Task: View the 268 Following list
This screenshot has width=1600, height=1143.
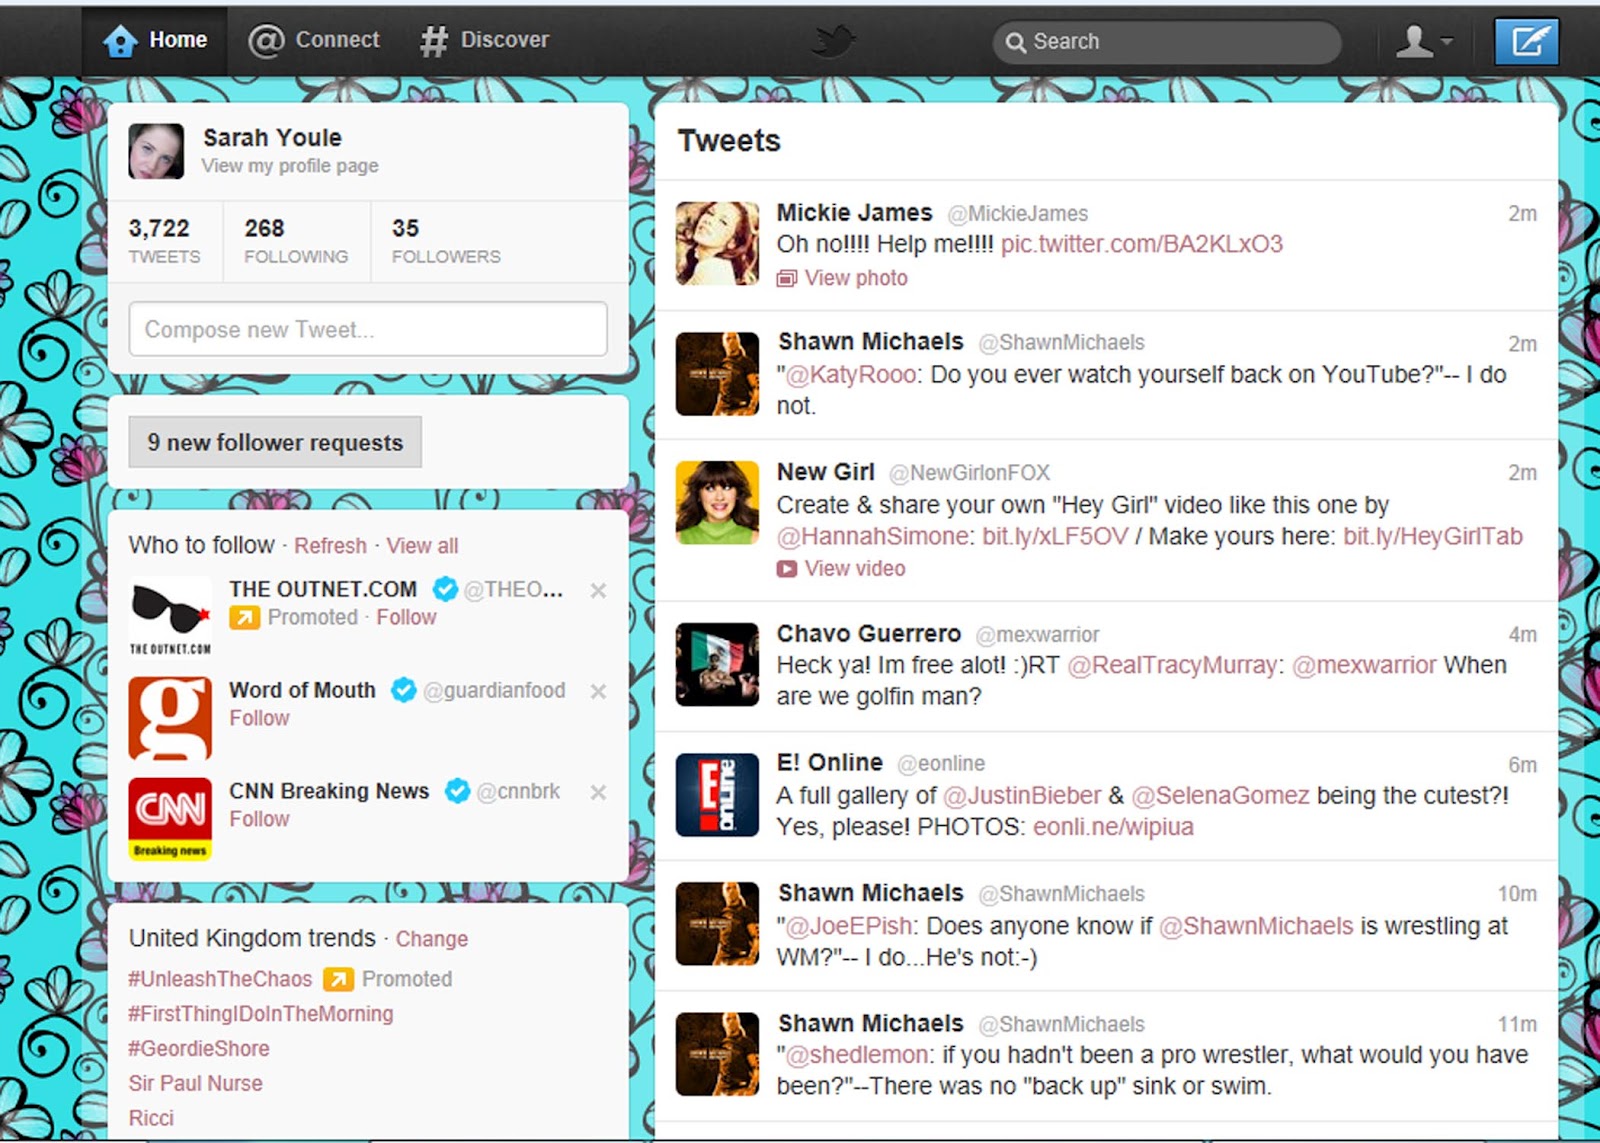Action: click(296, 242)
